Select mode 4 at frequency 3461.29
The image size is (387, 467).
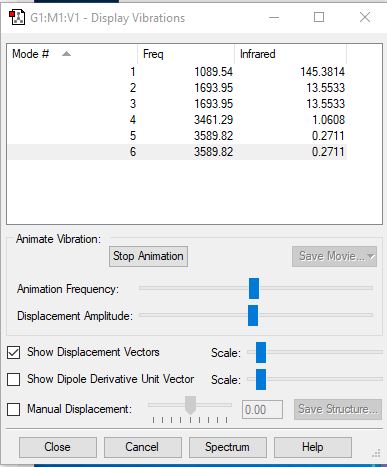177,120
